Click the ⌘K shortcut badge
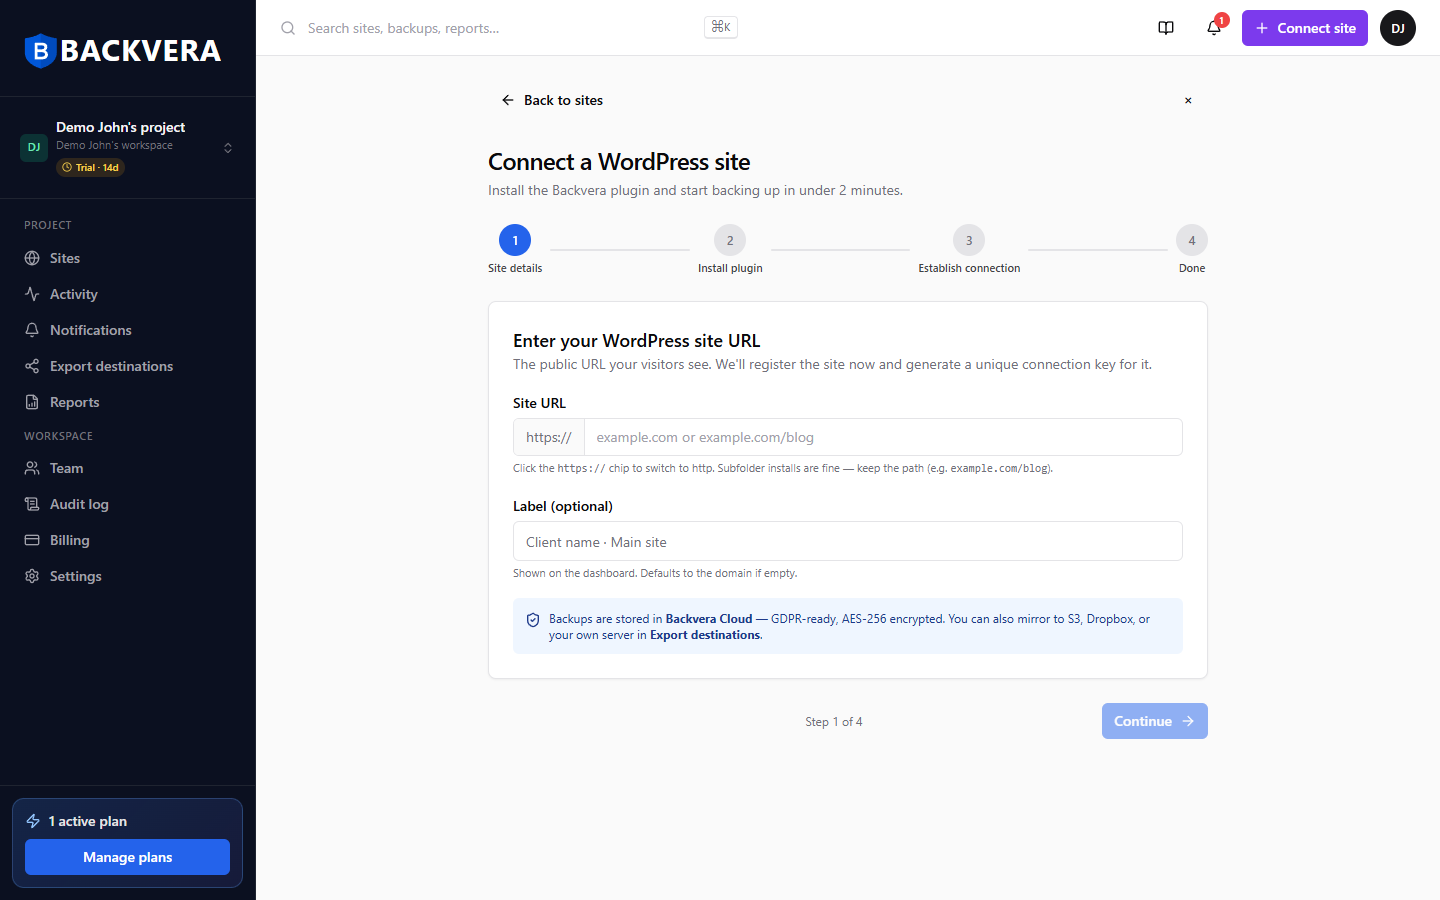This screenshot has height=900, width=1440. tap(721, 27)
